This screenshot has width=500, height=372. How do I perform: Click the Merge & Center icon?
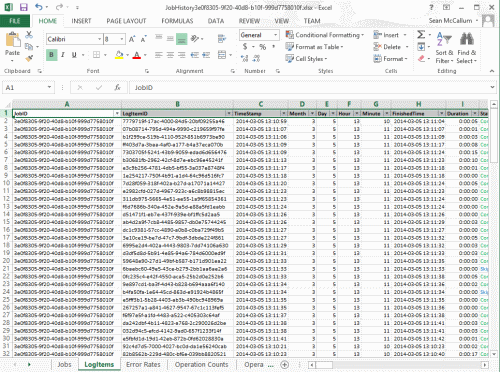(x=222, y=55)
